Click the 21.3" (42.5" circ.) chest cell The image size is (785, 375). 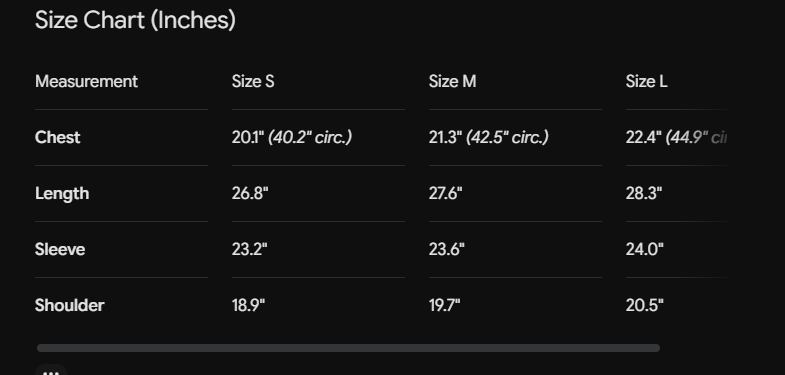pyautogui.click(x=489, y=137)
